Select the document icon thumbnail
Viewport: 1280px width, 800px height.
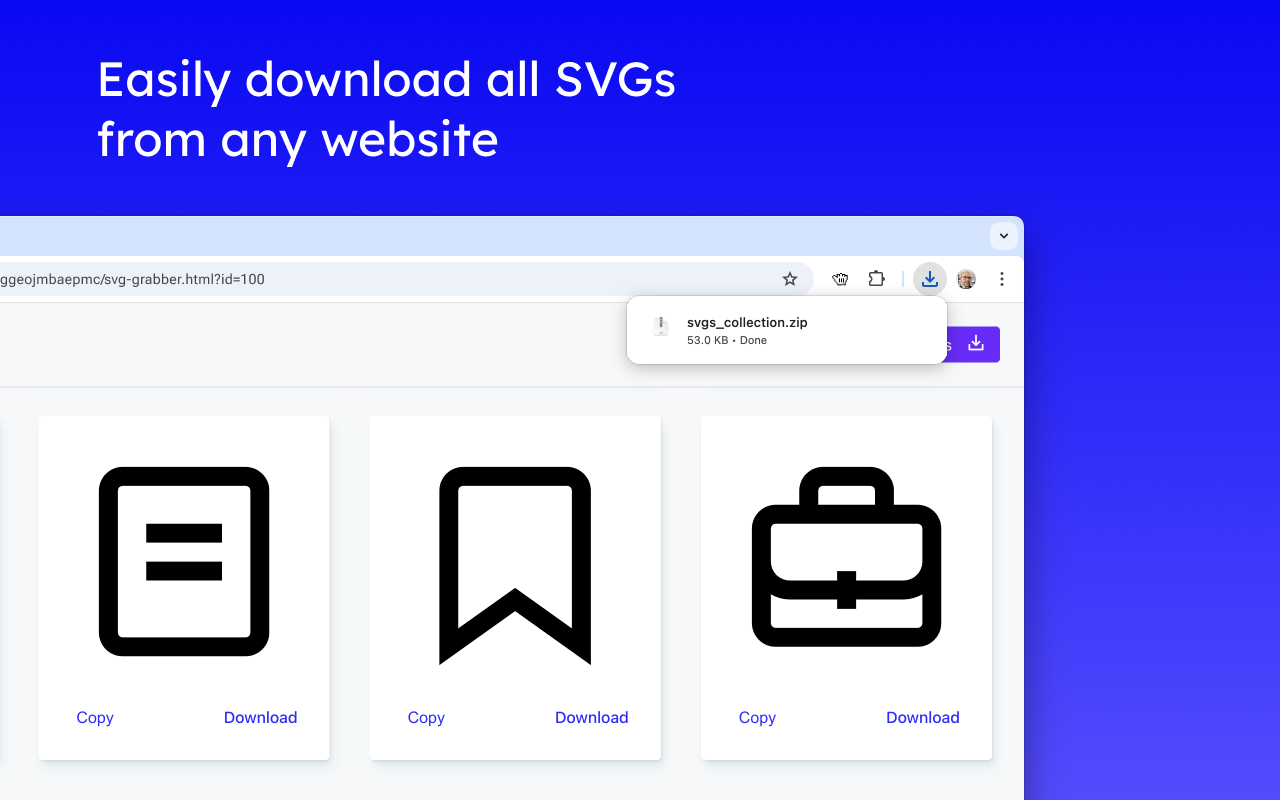pyautogui.click(x=184, y=562)
